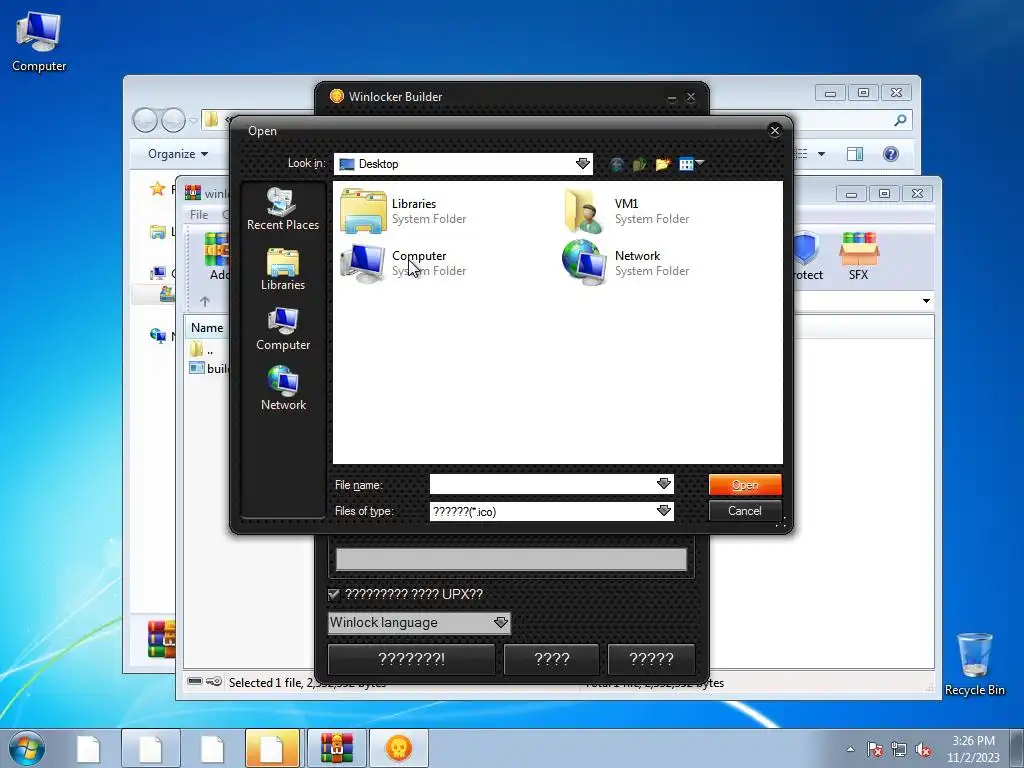Select the '..' parent folder row in WinRAR

pos(202,349)
